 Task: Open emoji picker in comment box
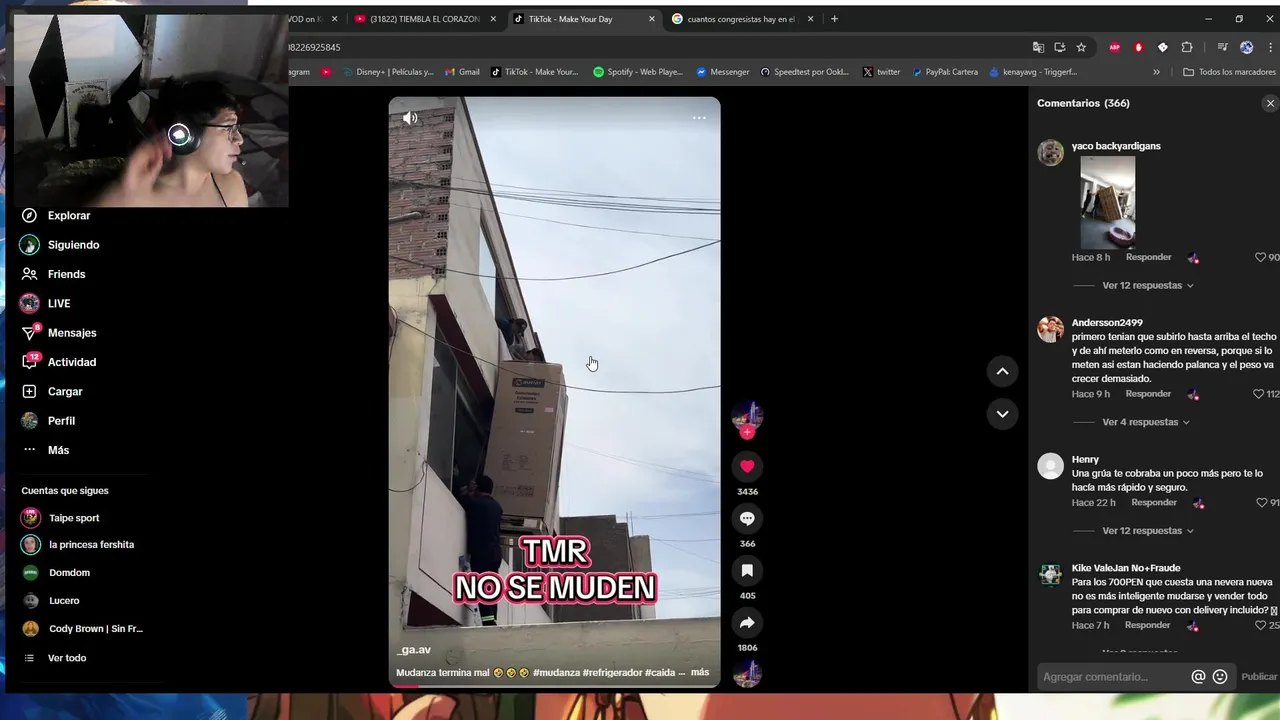tap(1220, 677)
